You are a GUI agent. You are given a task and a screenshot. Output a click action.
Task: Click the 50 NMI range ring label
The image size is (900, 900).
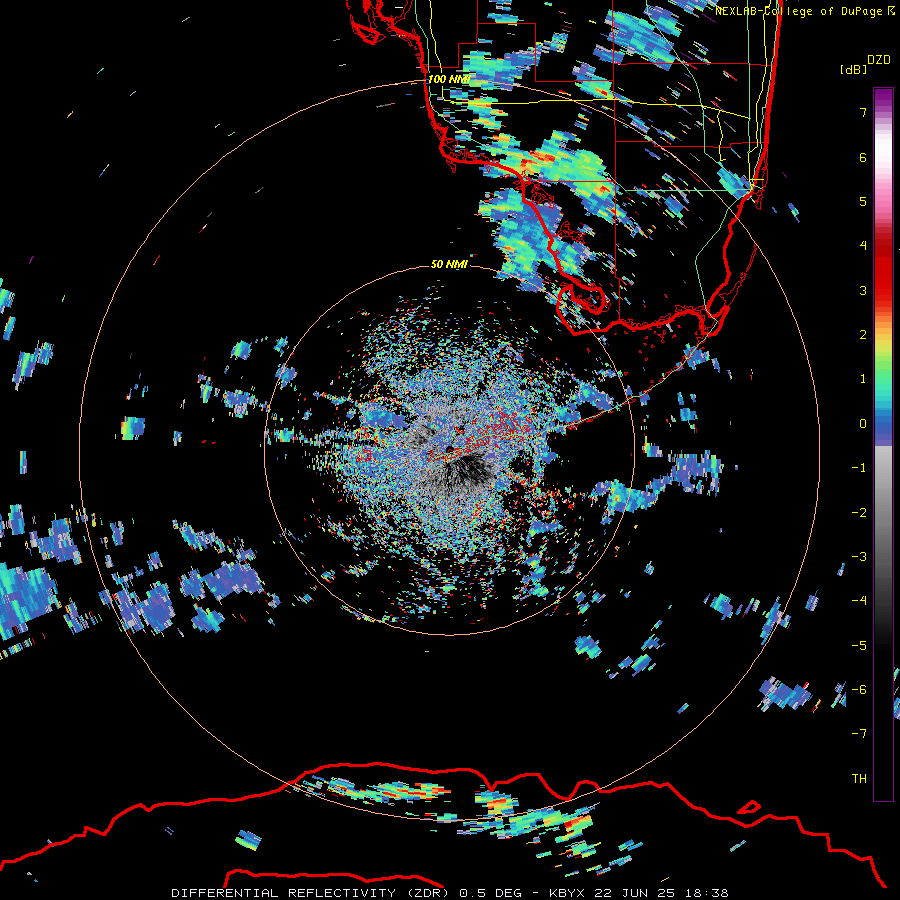449,264
